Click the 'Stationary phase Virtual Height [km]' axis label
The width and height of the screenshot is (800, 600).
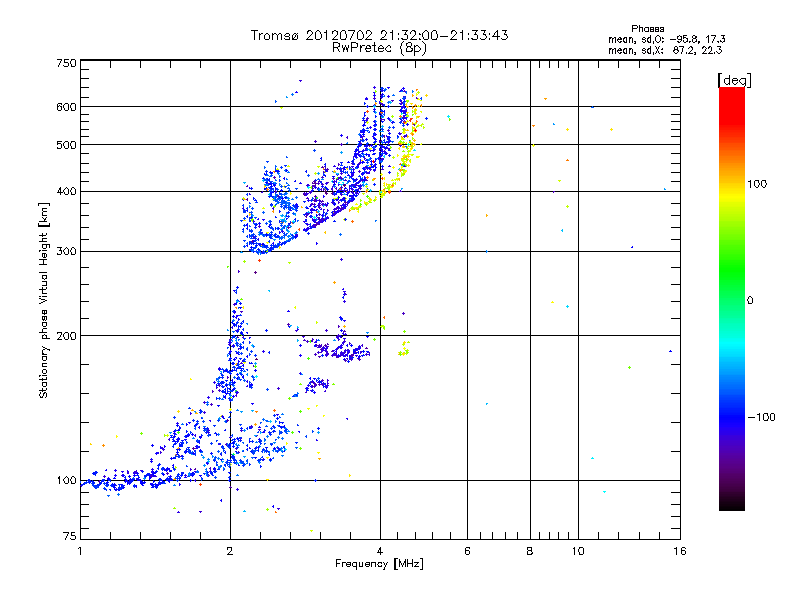[x=43, y=300]
